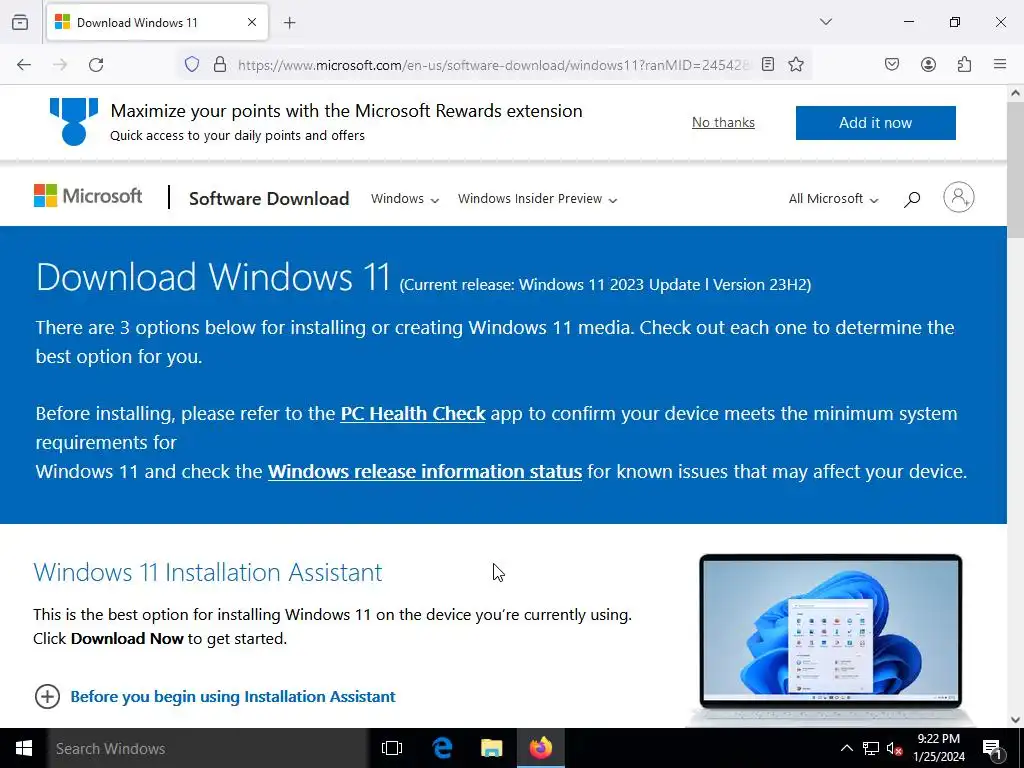1024x768 pixels.
Task: Open the site search magnifier
Action: [x=912, y=199]
